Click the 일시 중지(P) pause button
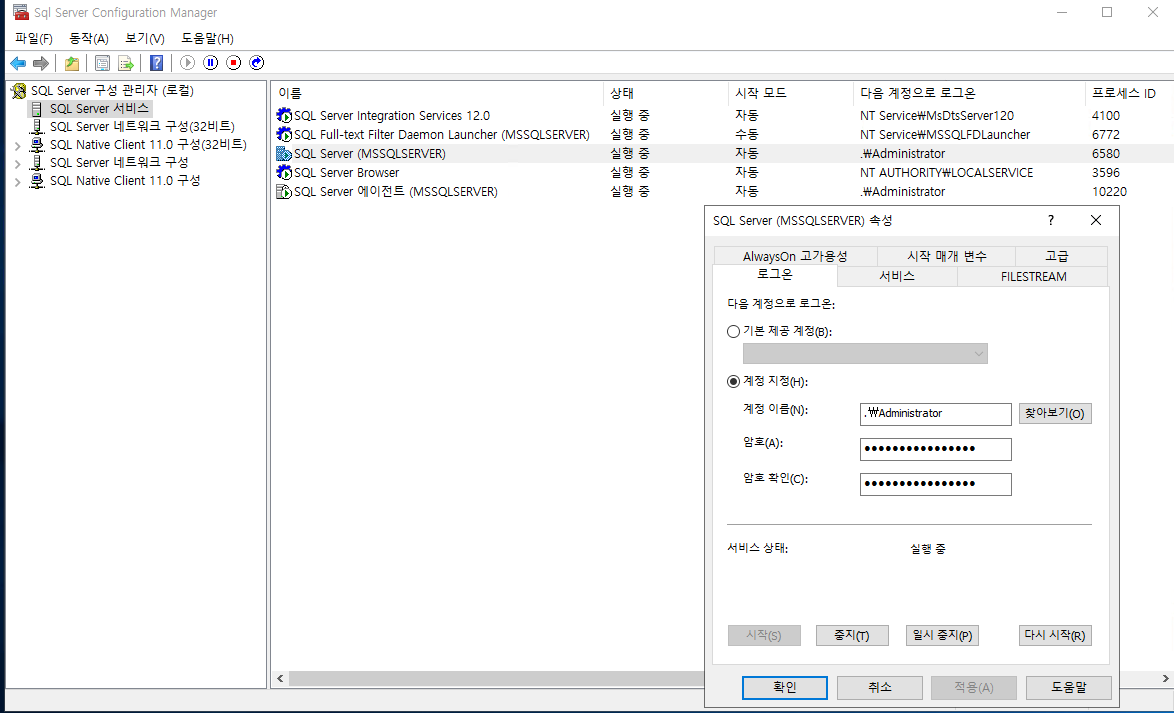The height and width of the screenshot is (713, 1174). click(942, 635)
